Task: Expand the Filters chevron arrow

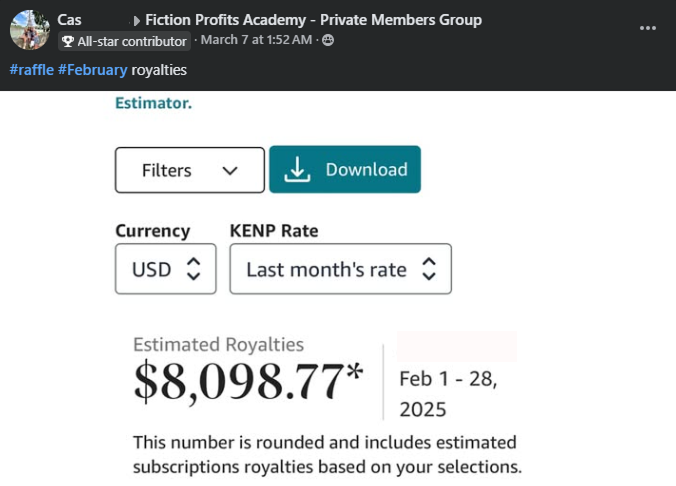Action: coord(230,170)
